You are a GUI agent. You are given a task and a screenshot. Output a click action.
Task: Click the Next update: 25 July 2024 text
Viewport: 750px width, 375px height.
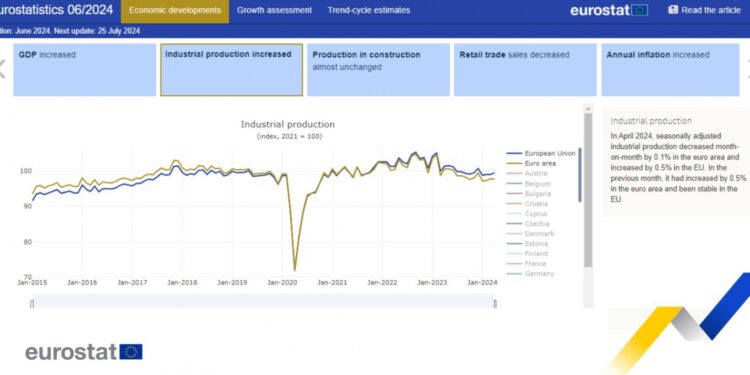click(x=97, y=31)
